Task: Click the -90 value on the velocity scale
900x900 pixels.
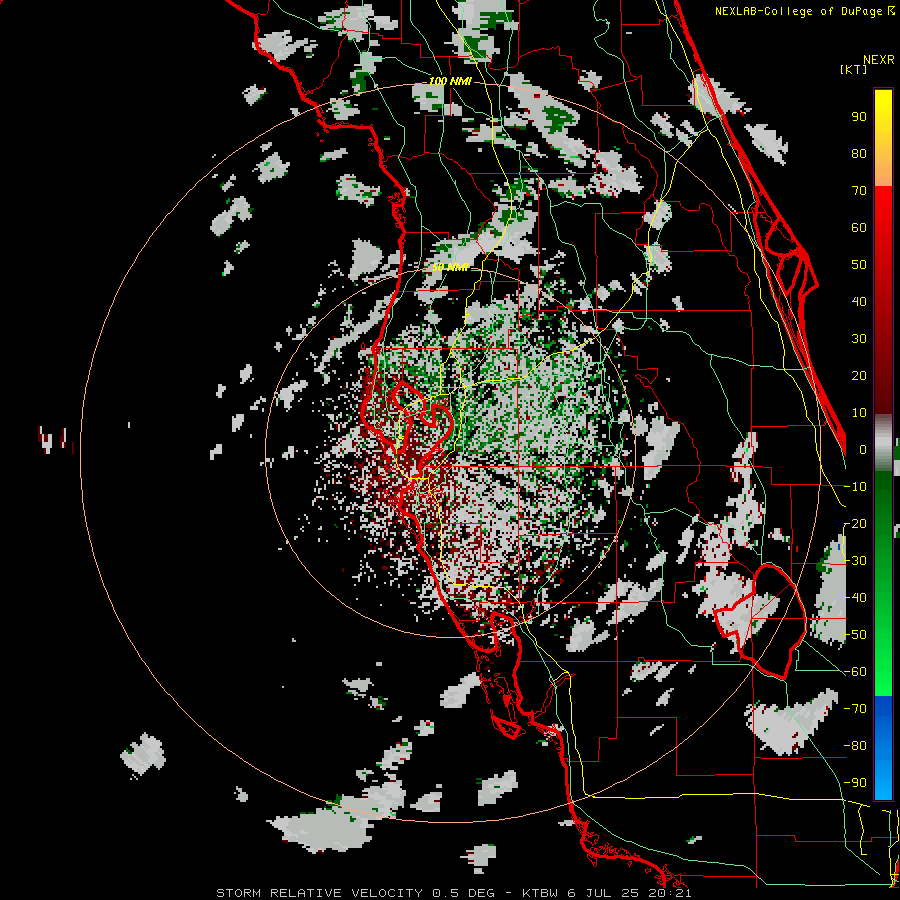Action: [x=855, y=782]
